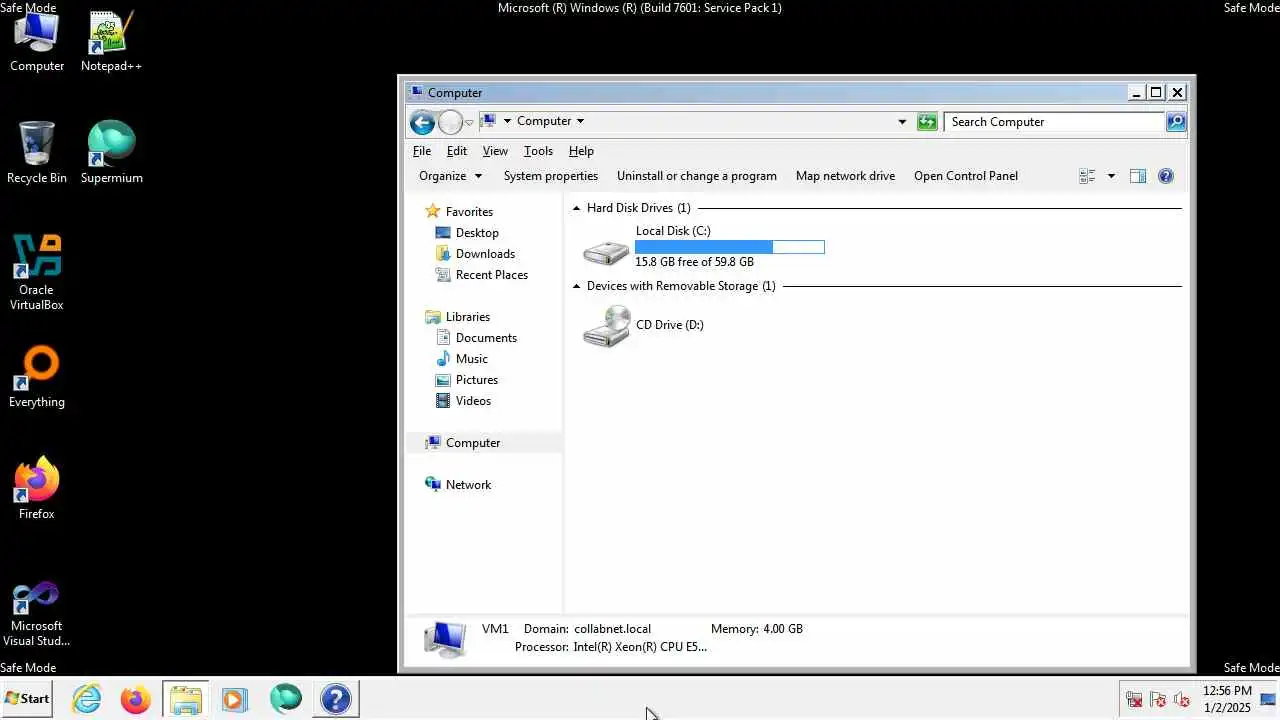This screenshot has width=1280, height=720.
Task: Click the 15.8 GB free of 59.8 GB text
Action: [x=694, y=262]
